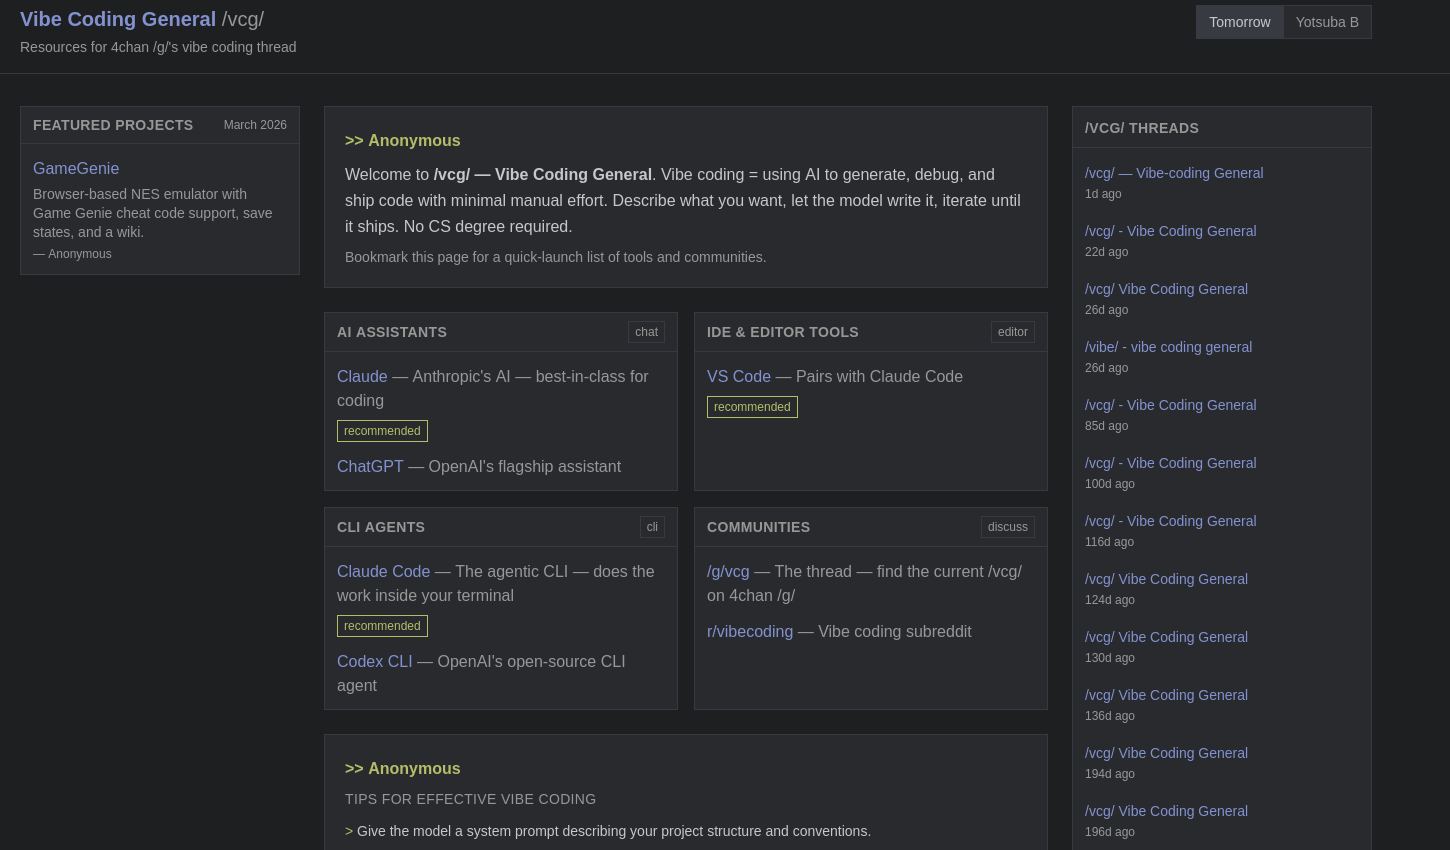Open the Vibe Coding General thread from 124d ago
This screenshot has width=1450, height=850.
(1166, 579)
